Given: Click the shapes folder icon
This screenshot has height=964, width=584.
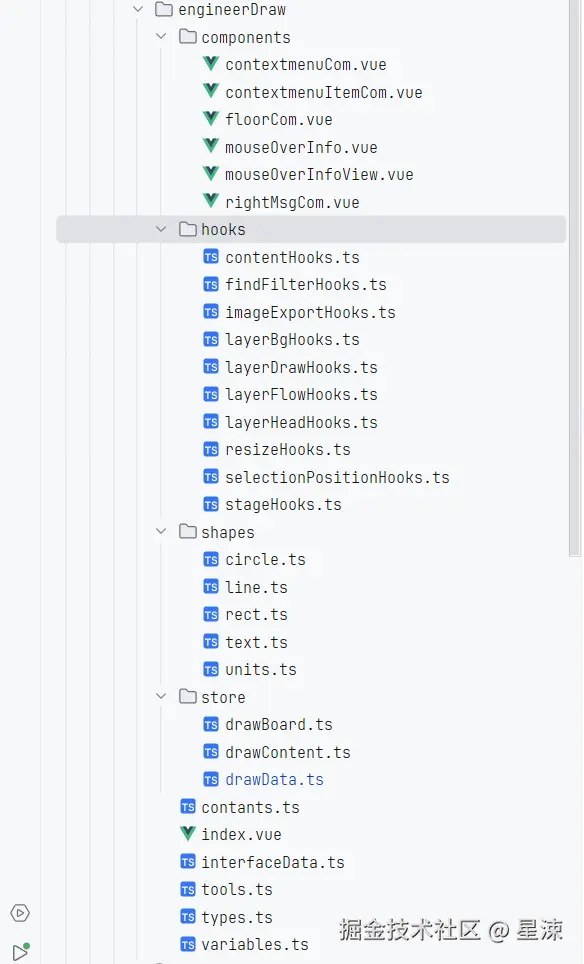Looking at the screenshot, I should pyautogui.click(x=187, y=531).
